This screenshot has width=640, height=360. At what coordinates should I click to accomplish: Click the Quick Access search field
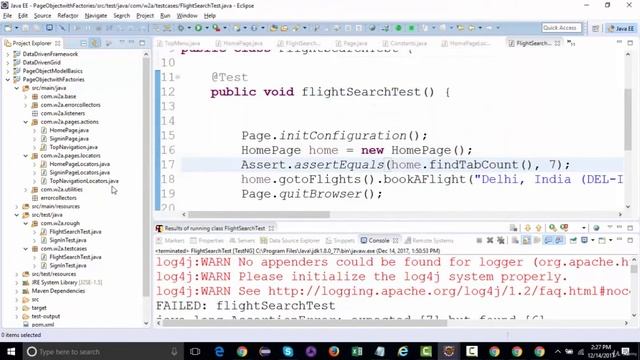tap(562, 28)
